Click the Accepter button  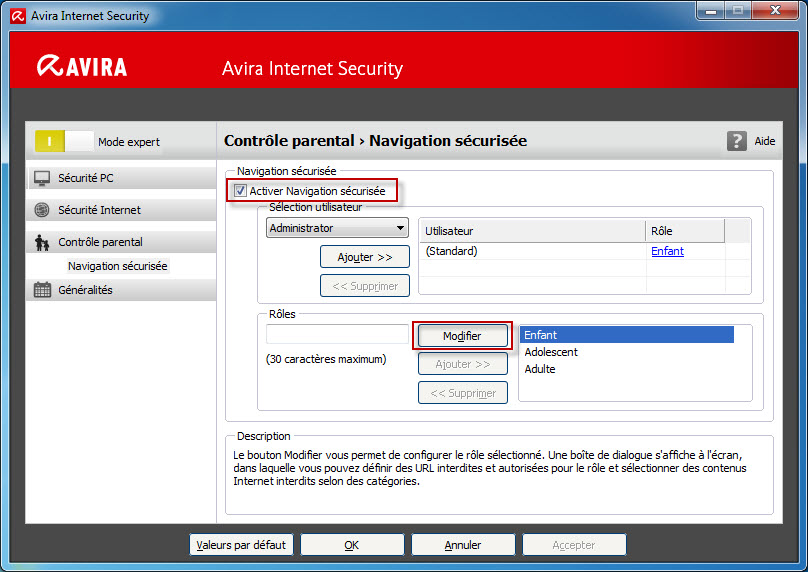tap(574, 545)
